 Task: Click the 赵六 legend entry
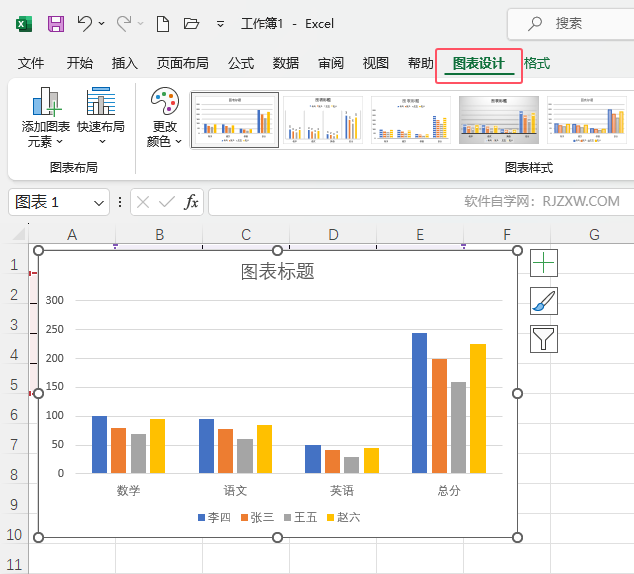[343, 517]
